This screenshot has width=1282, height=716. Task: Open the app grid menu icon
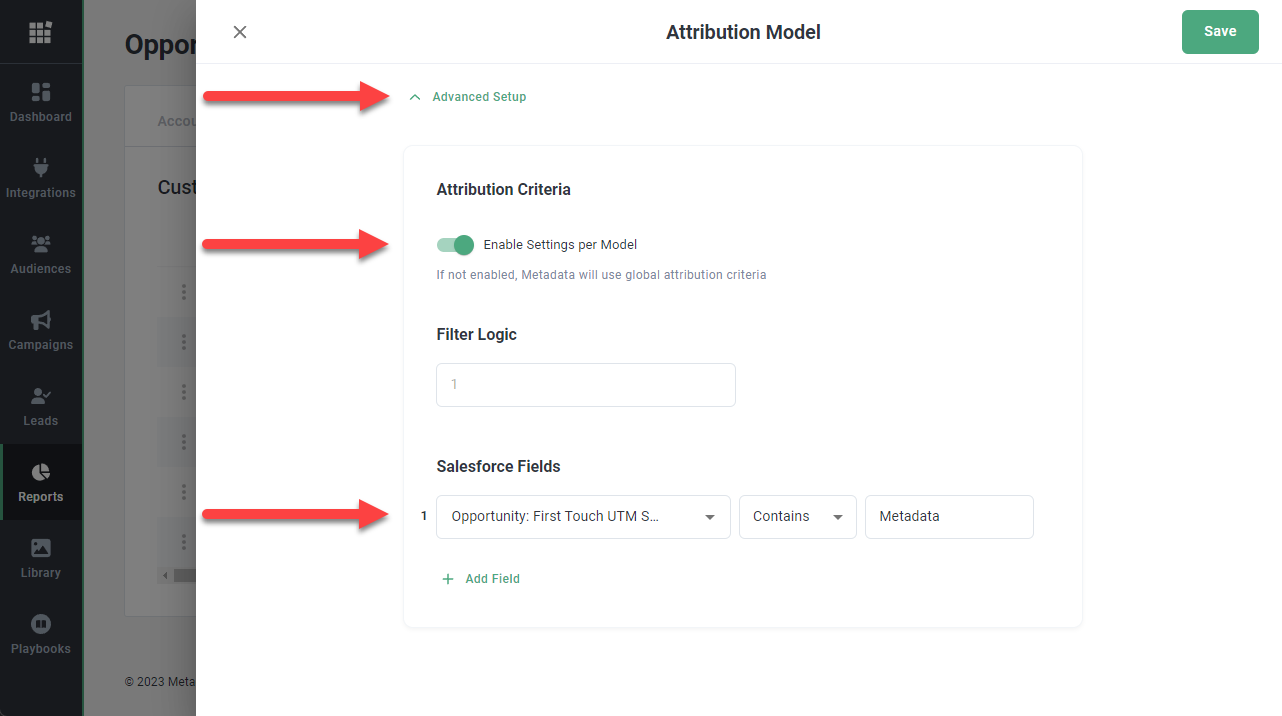click(x=40, y=32)
